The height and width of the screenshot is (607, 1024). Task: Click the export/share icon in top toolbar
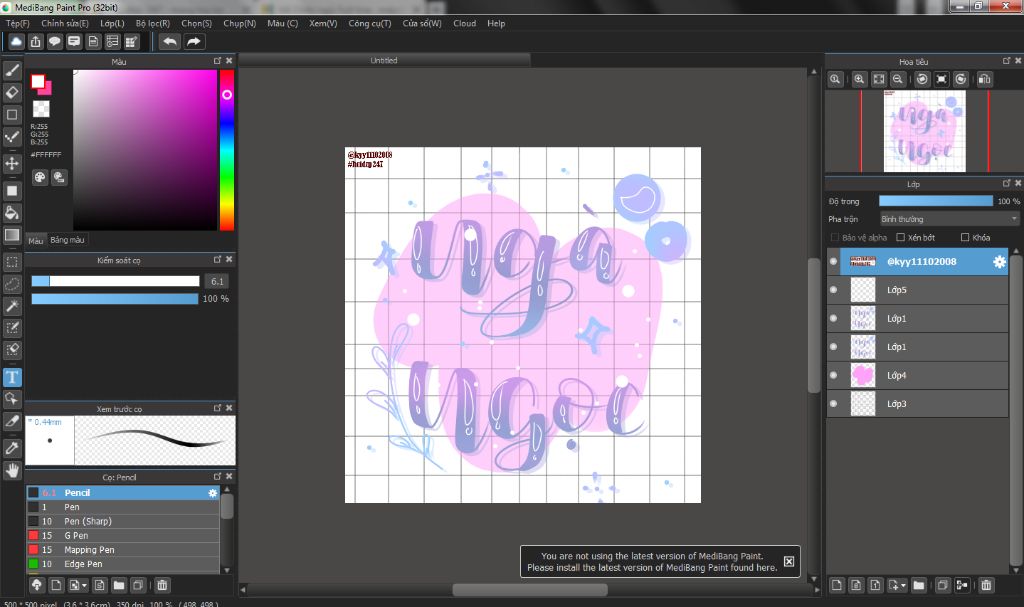pyautogui.click(x=35, y=42)
